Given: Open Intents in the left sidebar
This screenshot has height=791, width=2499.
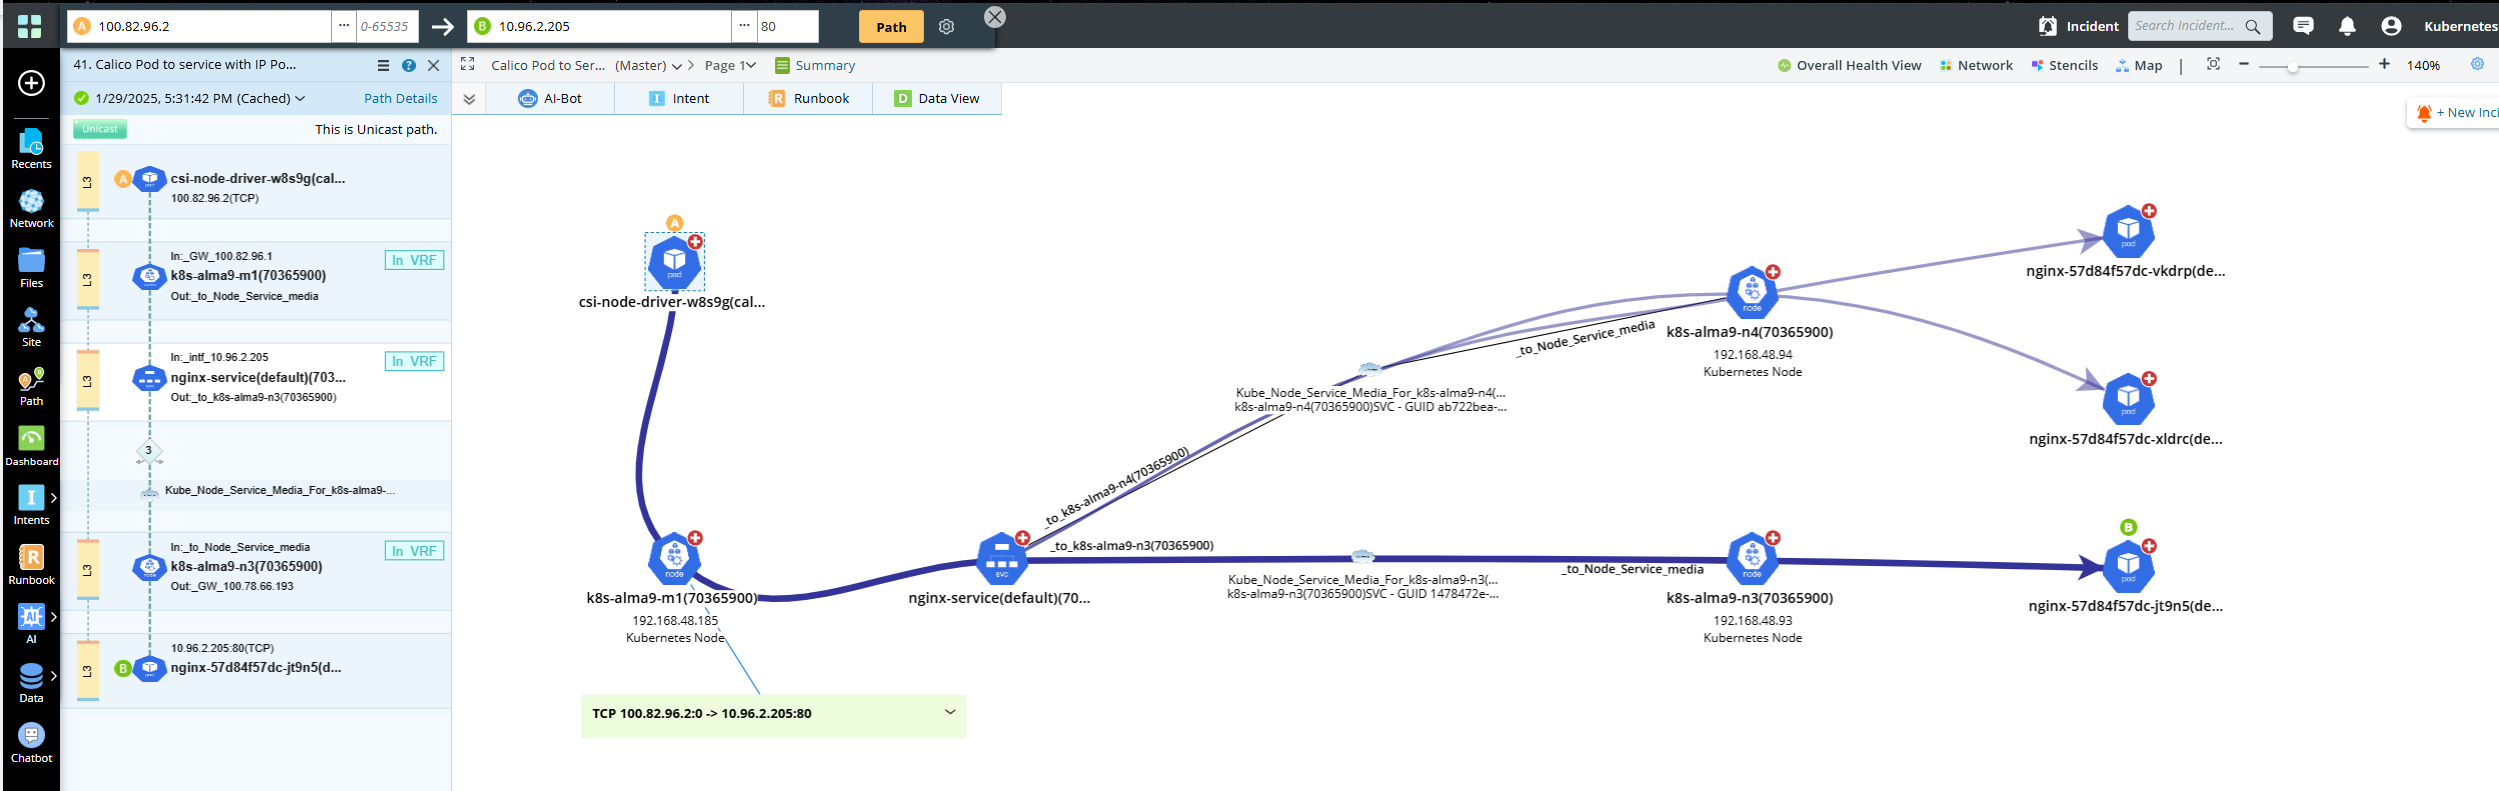Looking at the screenshot, I should point(31,506).
